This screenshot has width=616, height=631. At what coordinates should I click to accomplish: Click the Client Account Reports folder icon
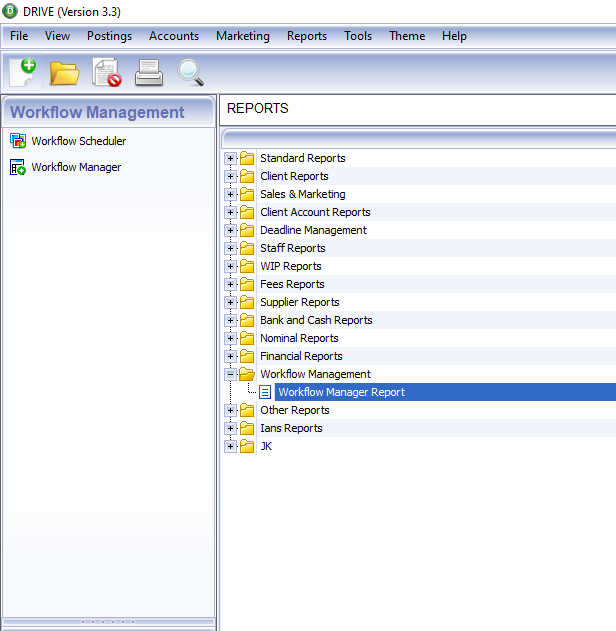(x=247, y=212)
